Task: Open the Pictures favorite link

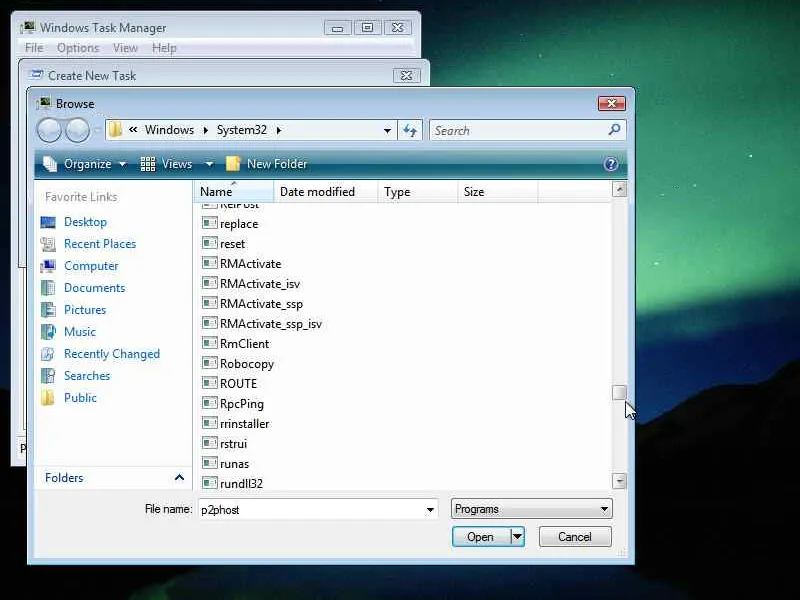Action: click(85, 310)
